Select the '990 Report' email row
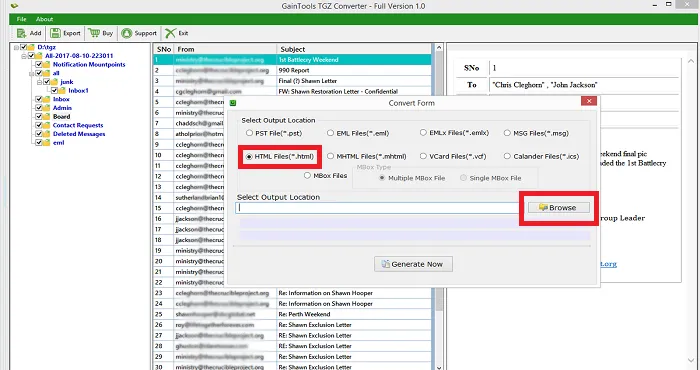 293,71
